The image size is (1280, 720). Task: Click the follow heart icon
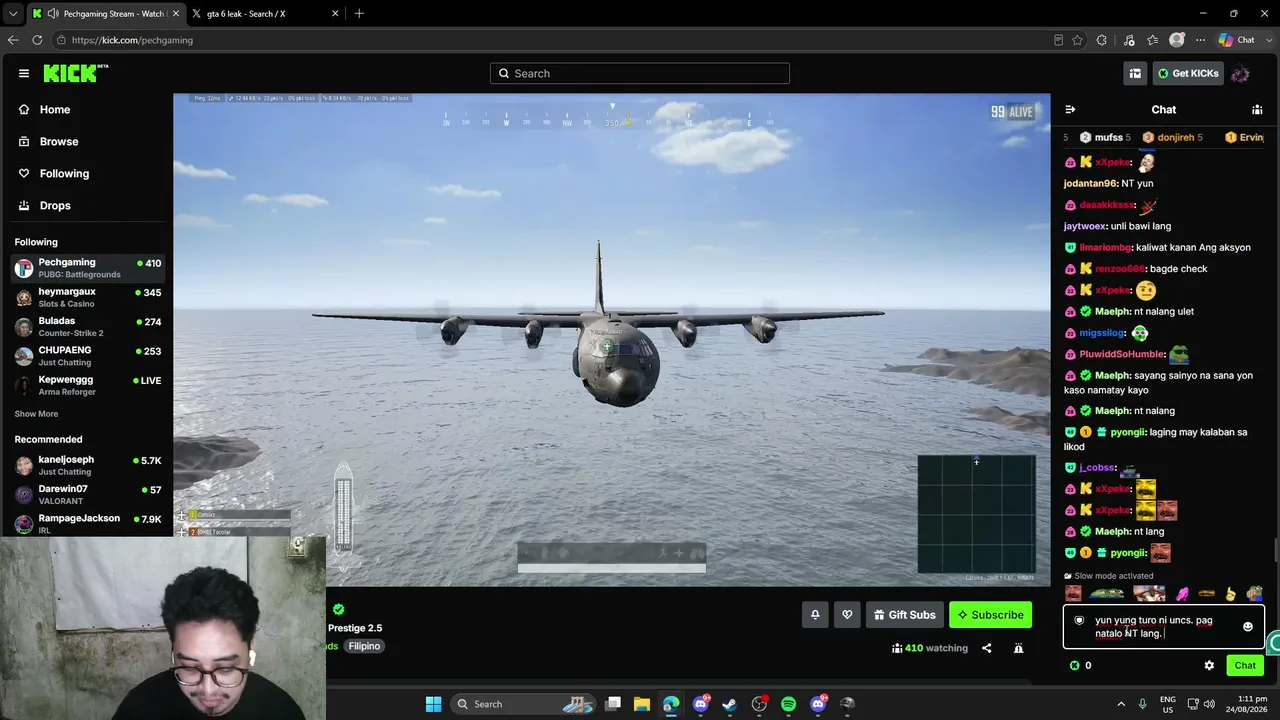point(847,615)
